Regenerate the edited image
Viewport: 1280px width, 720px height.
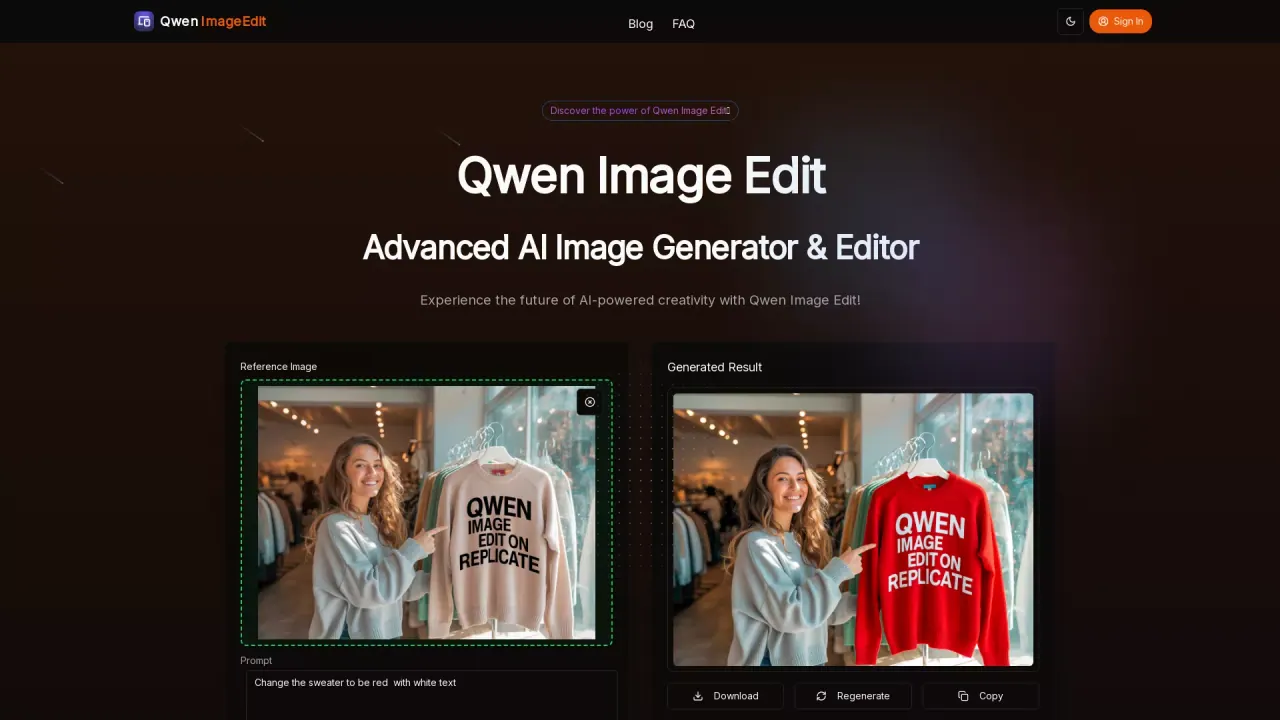853,696
